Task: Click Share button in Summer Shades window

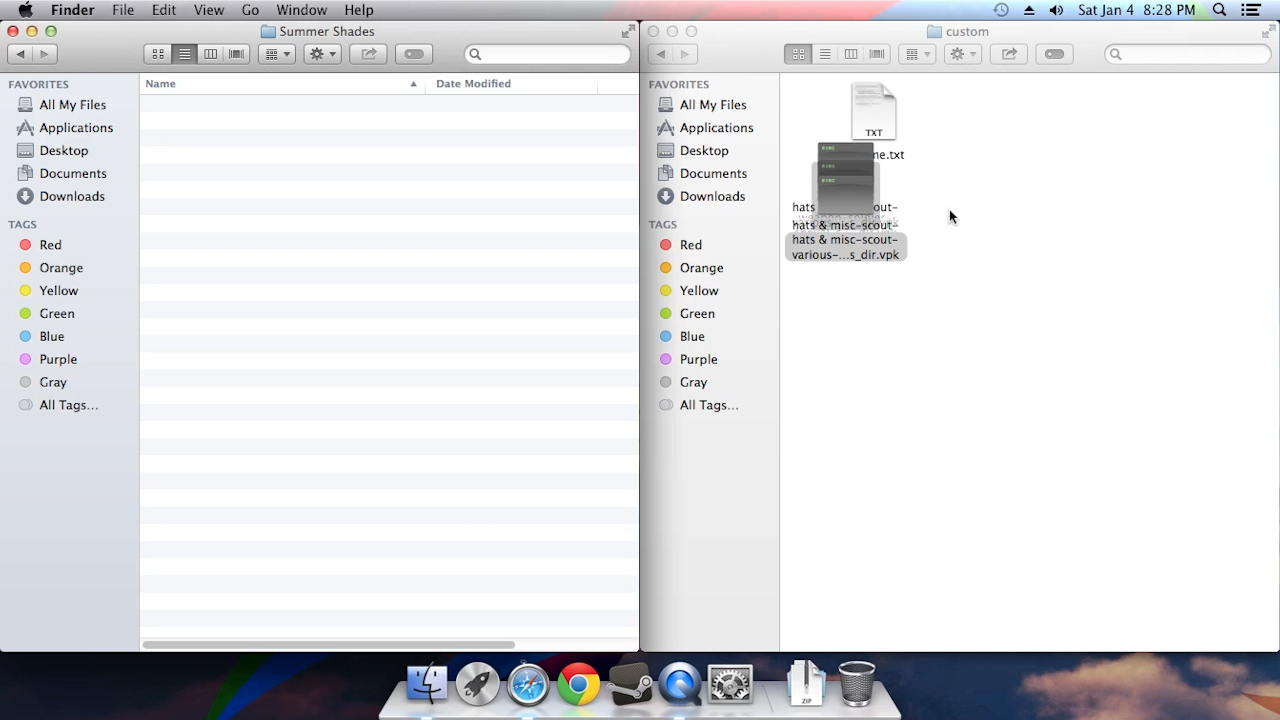Action: [368, 54]
